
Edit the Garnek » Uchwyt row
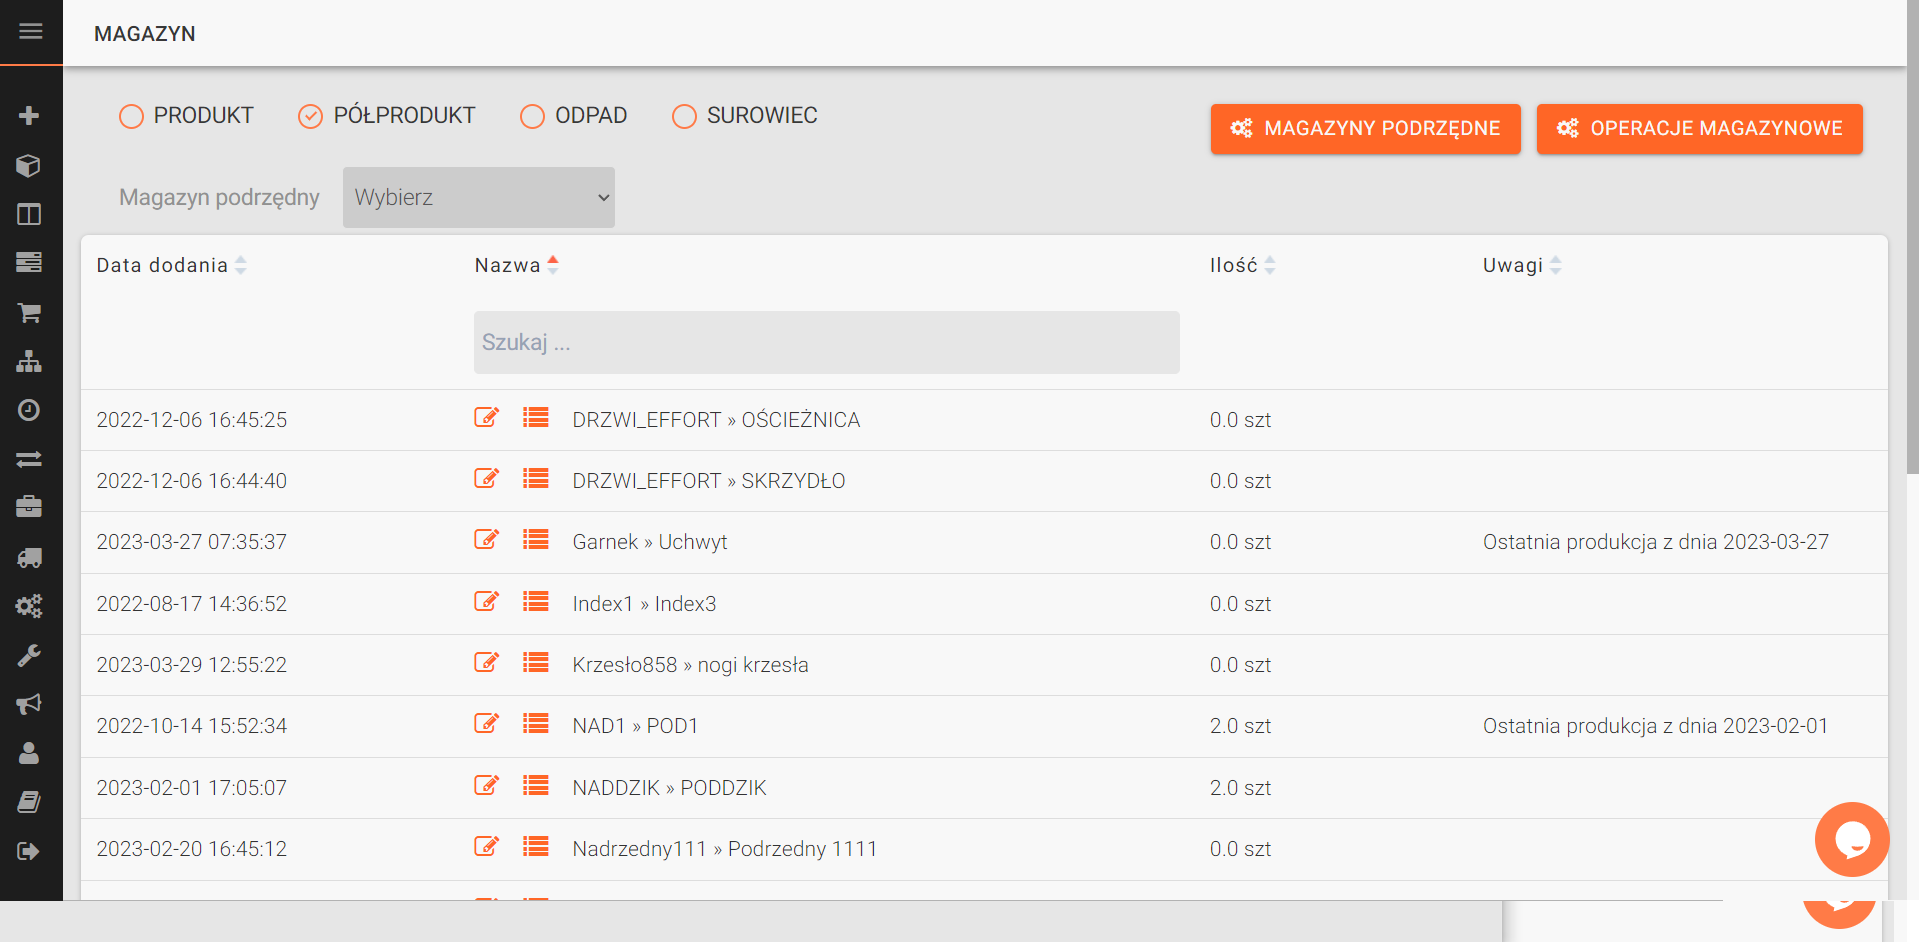[x=486, y=540]
